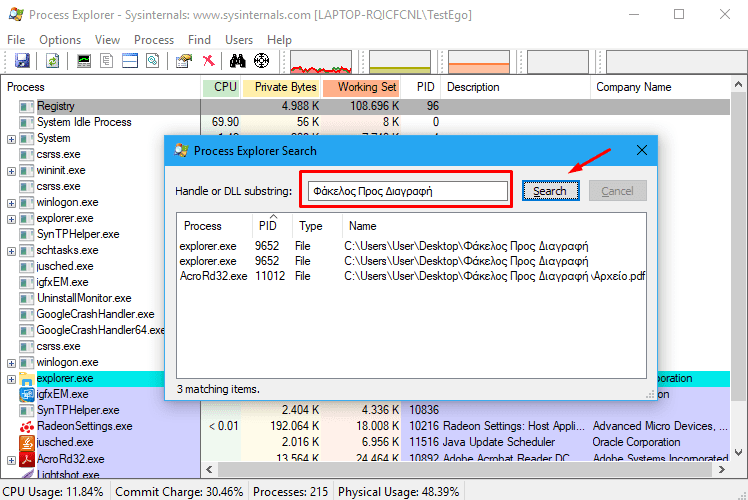The image size is (748, 500).
Task: Click the Commit Charge status bar entry
Action: coord(179,492)
